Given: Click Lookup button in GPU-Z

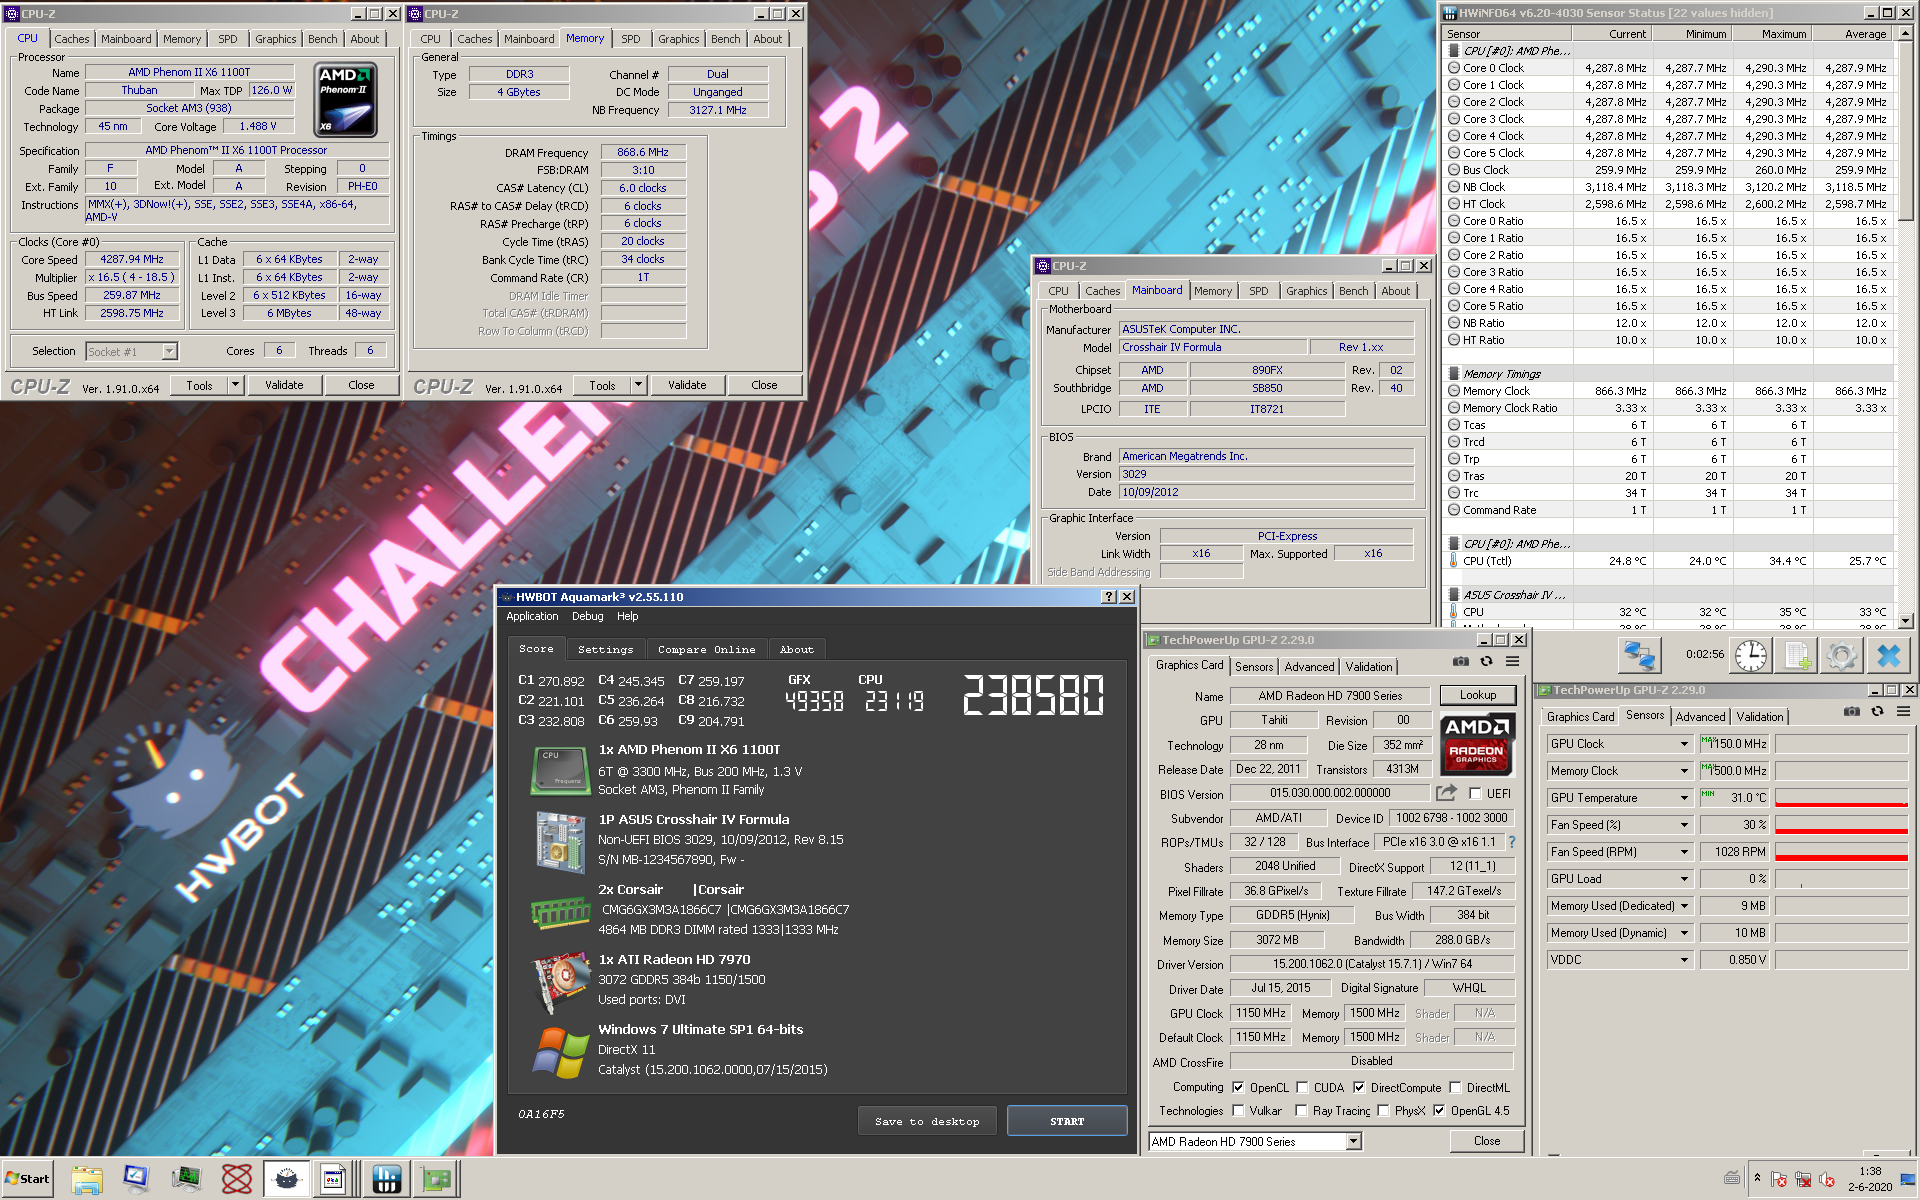Looking at the screenshot, I should click(x=1478, y=695).
